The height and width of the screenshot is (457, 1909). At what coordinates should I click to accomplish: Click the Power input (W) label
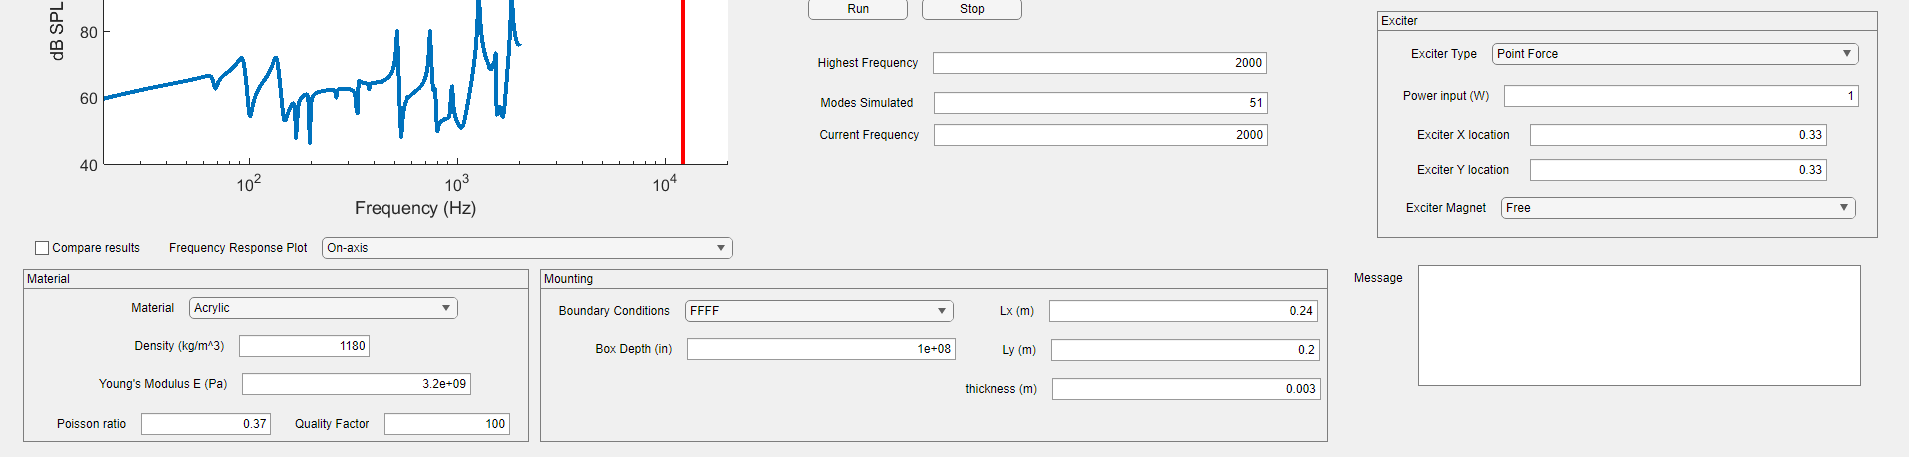[1446, 96]
